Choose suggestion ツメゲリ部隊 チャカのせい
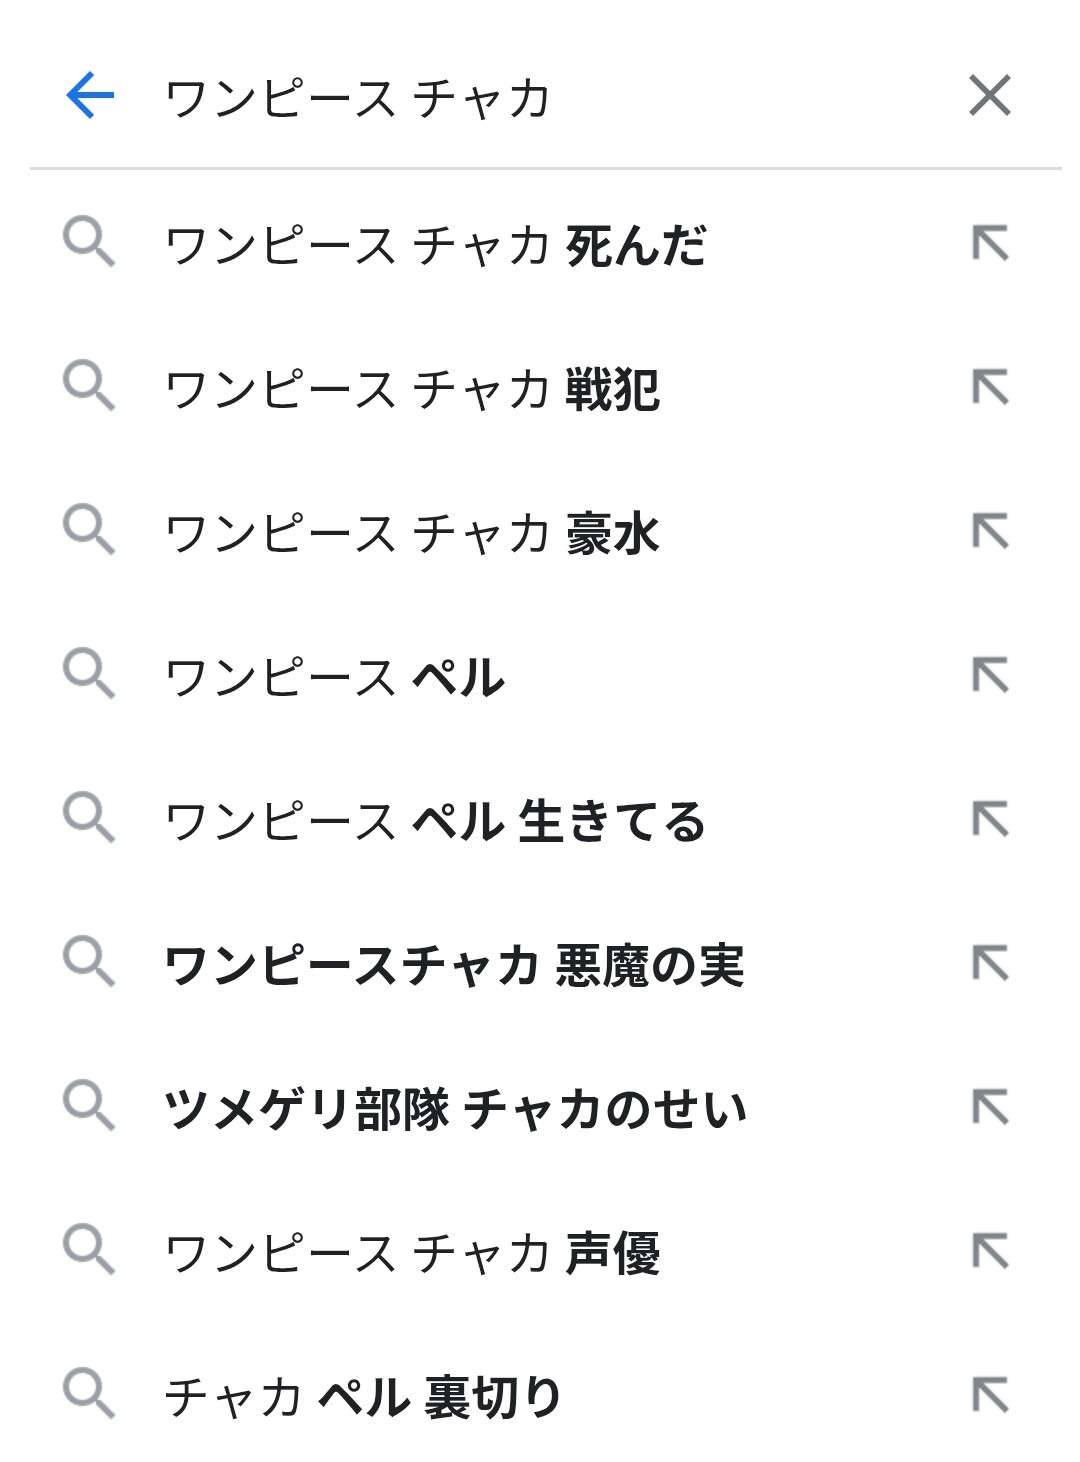The image size is (1080, 1462). click(x=456, y=1109)
